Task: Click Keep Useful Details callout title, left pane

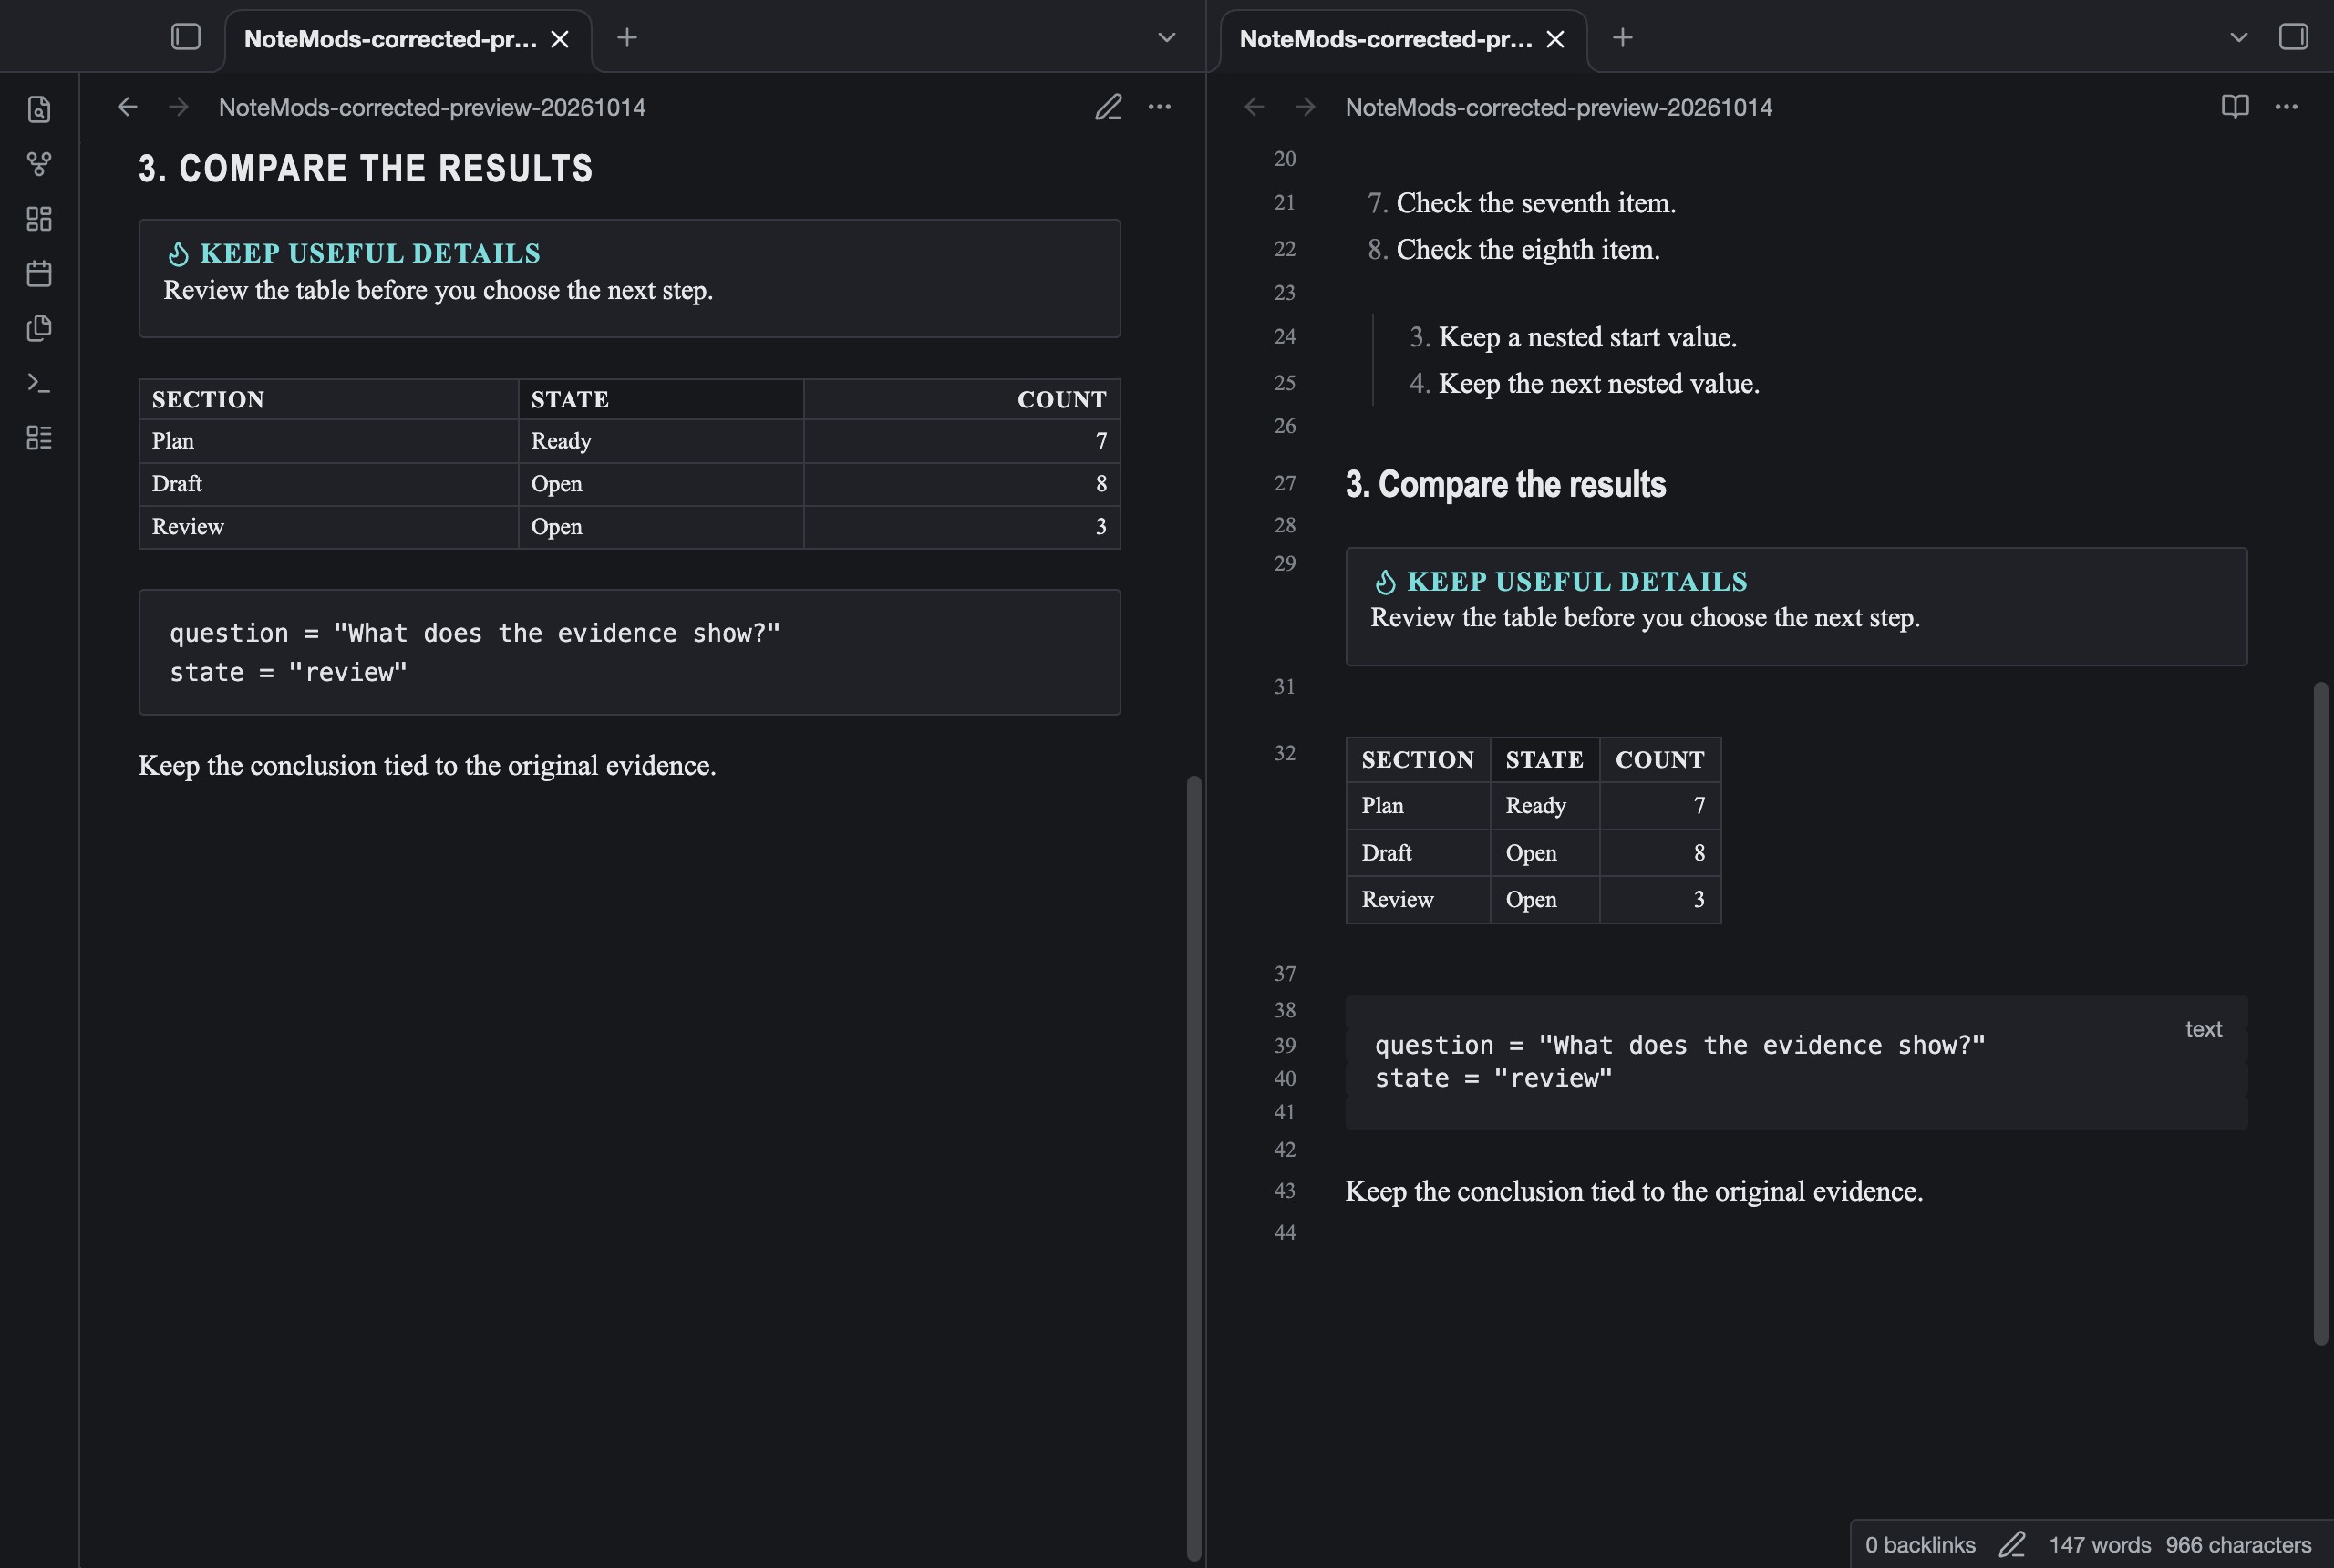Action: (x=370, y=253)
